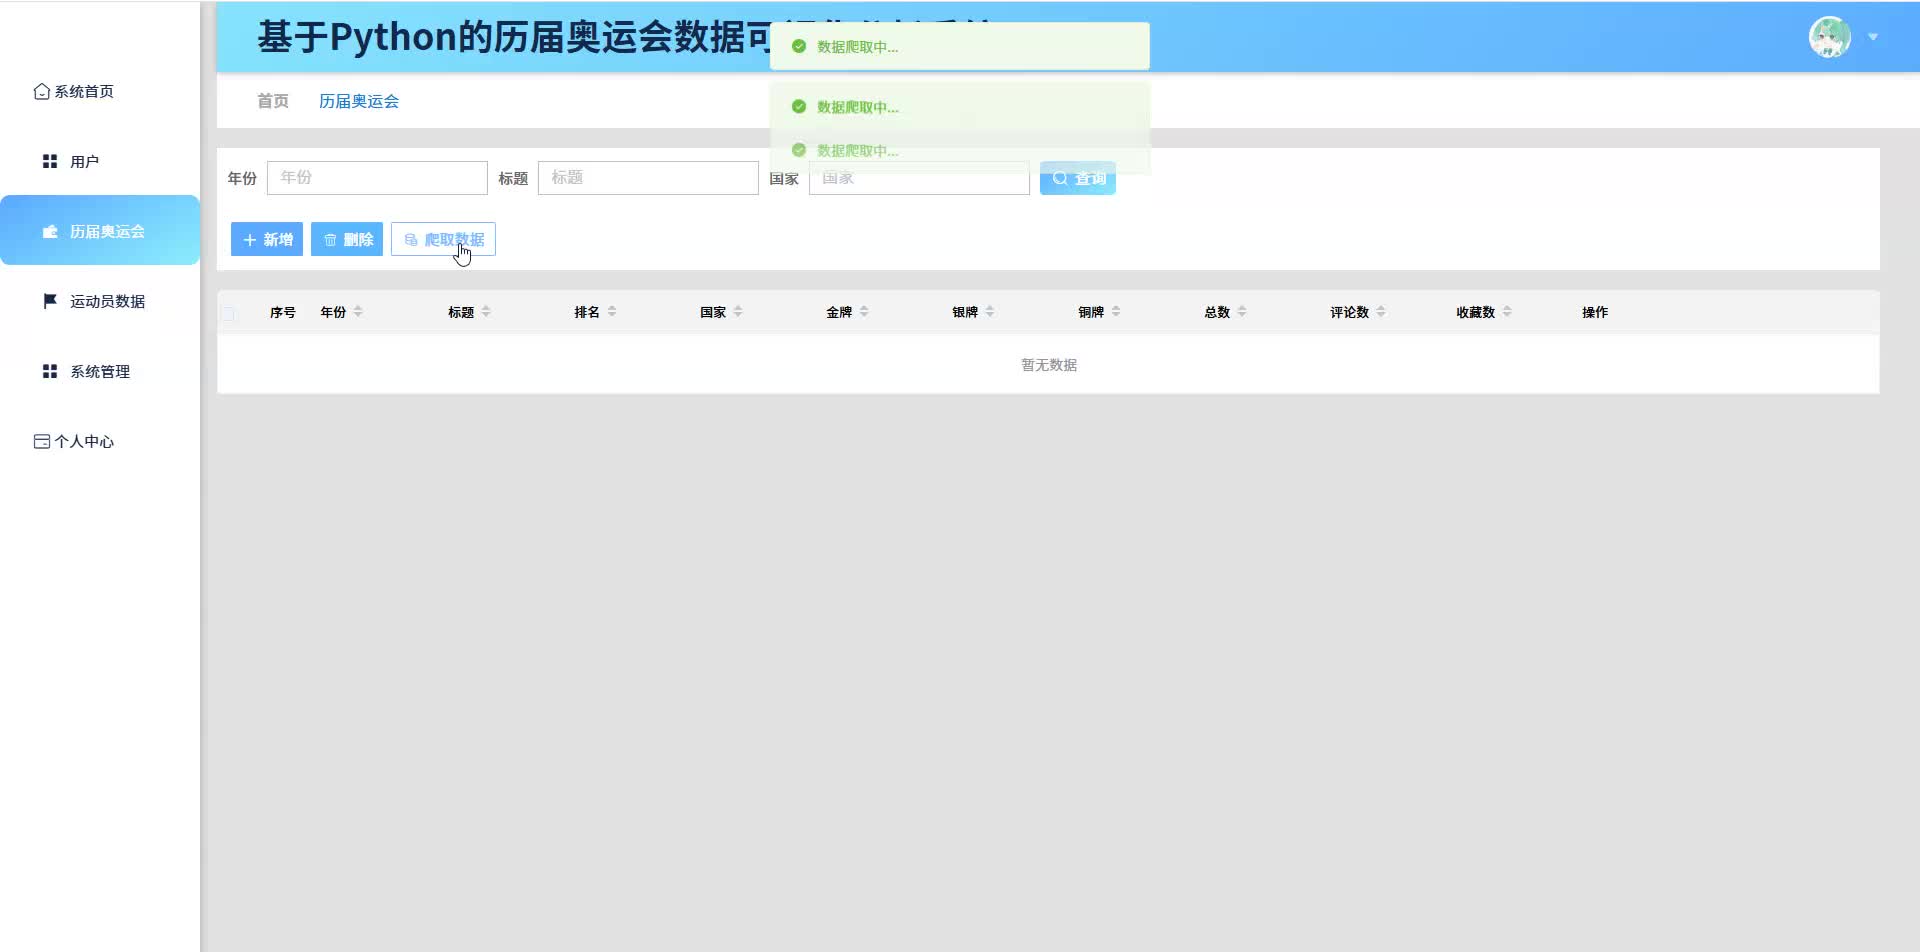This screenshot has height=952, width=1920.
Task: Focus the 年份 search input
Action: [x=377, y=178]
